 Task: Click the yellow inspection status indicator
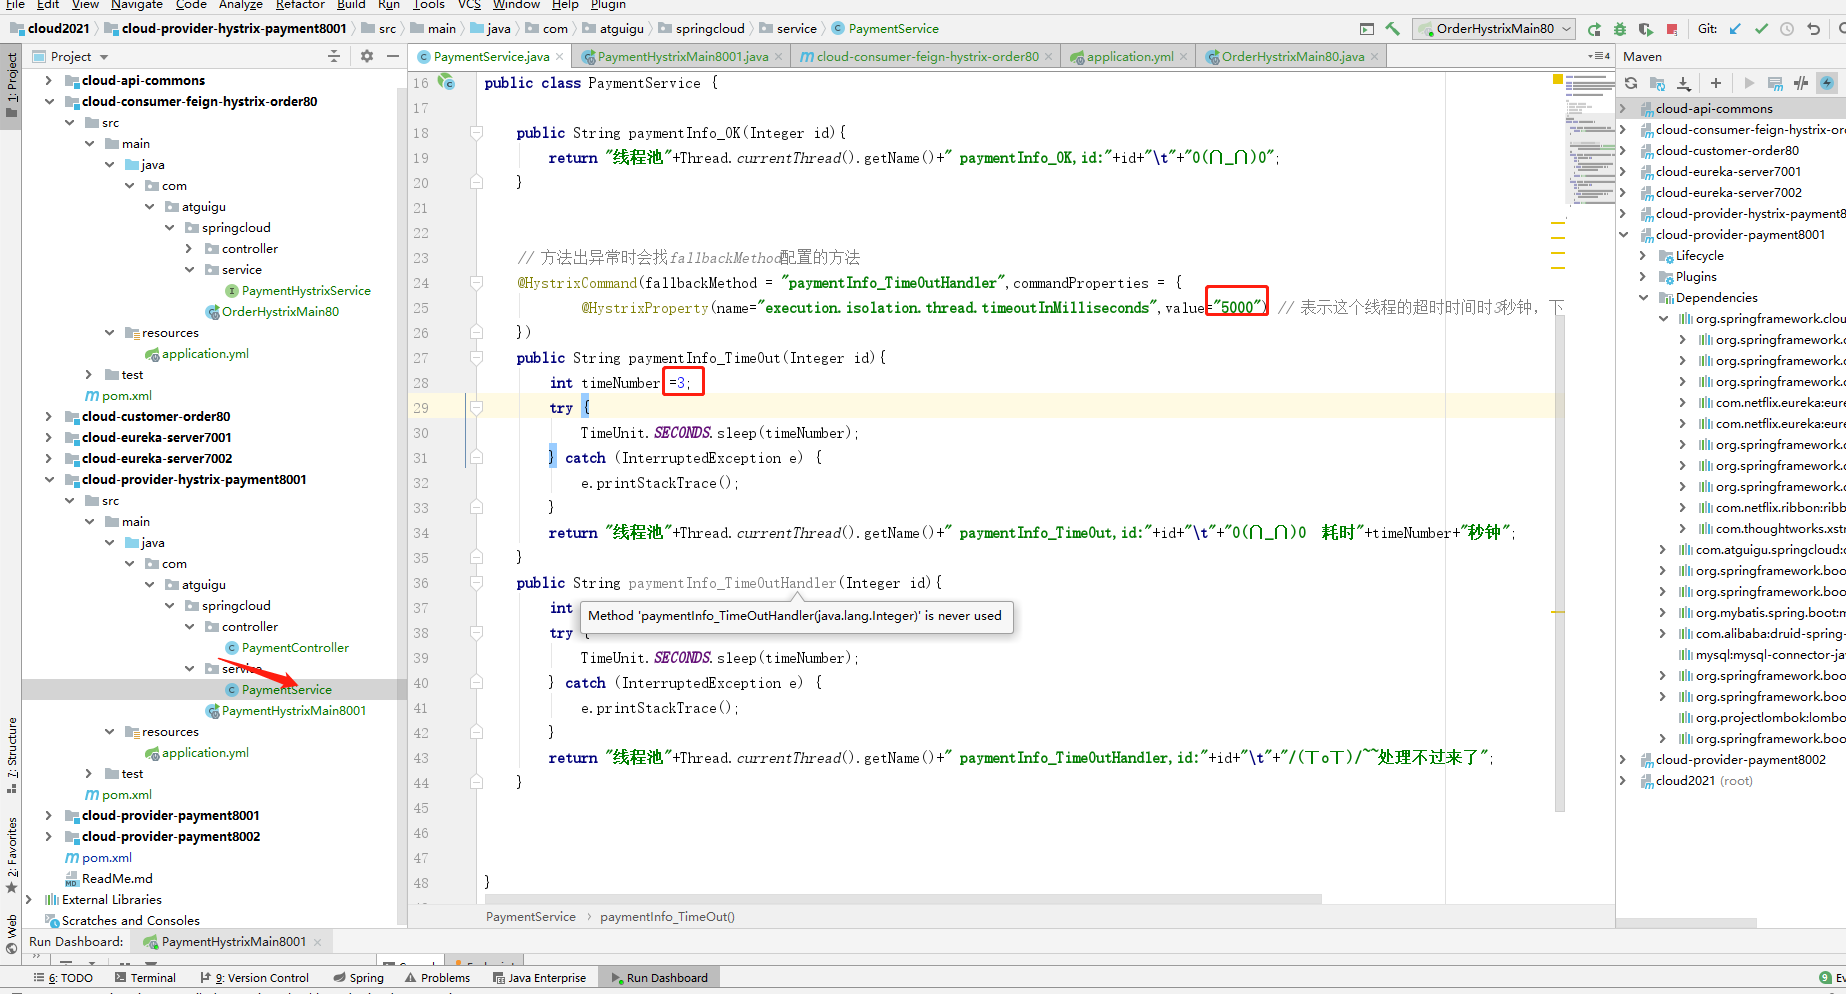(1557, 79)
